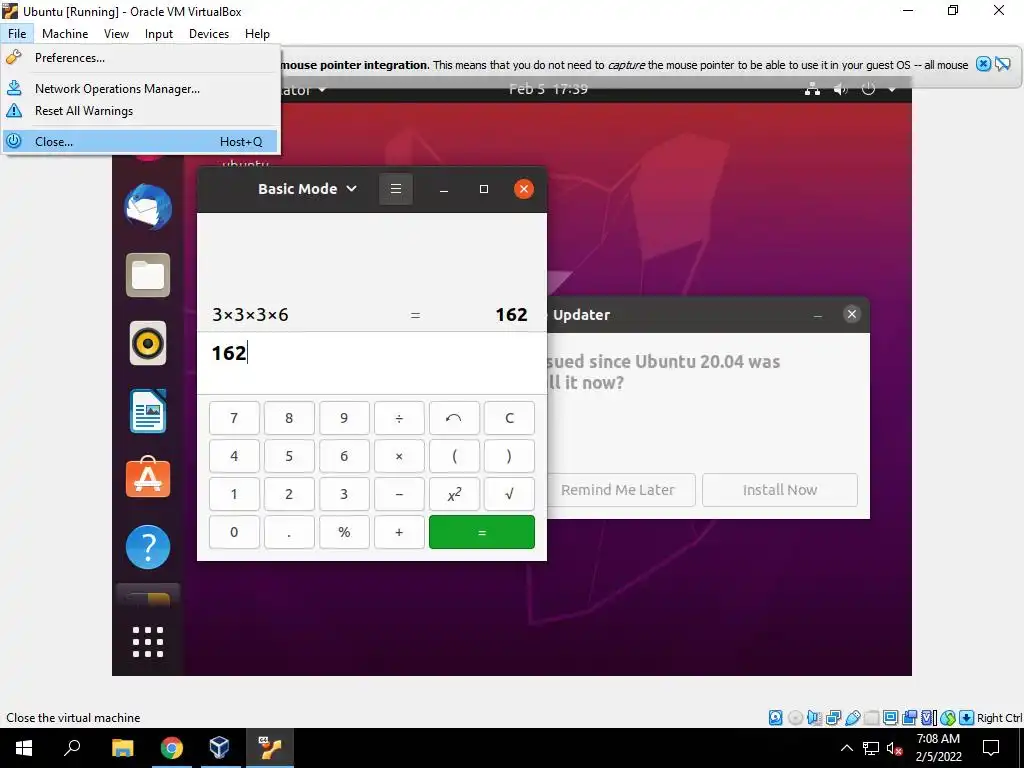This screenshot has height=768, width=1024.
Task: Click the Feb 5 17:39 clock
Action: pyautogui.click(x=549, y=89)
